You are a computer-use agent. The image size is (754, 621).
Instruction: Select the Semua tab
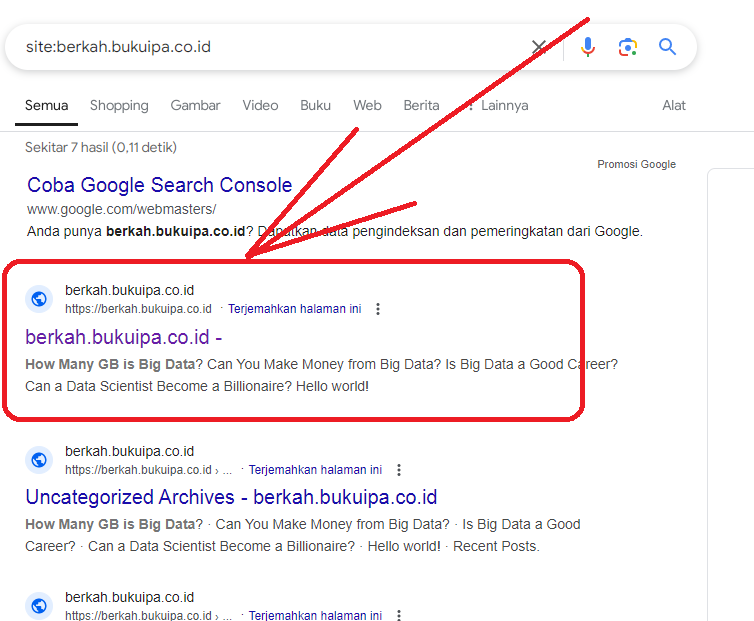47,105
